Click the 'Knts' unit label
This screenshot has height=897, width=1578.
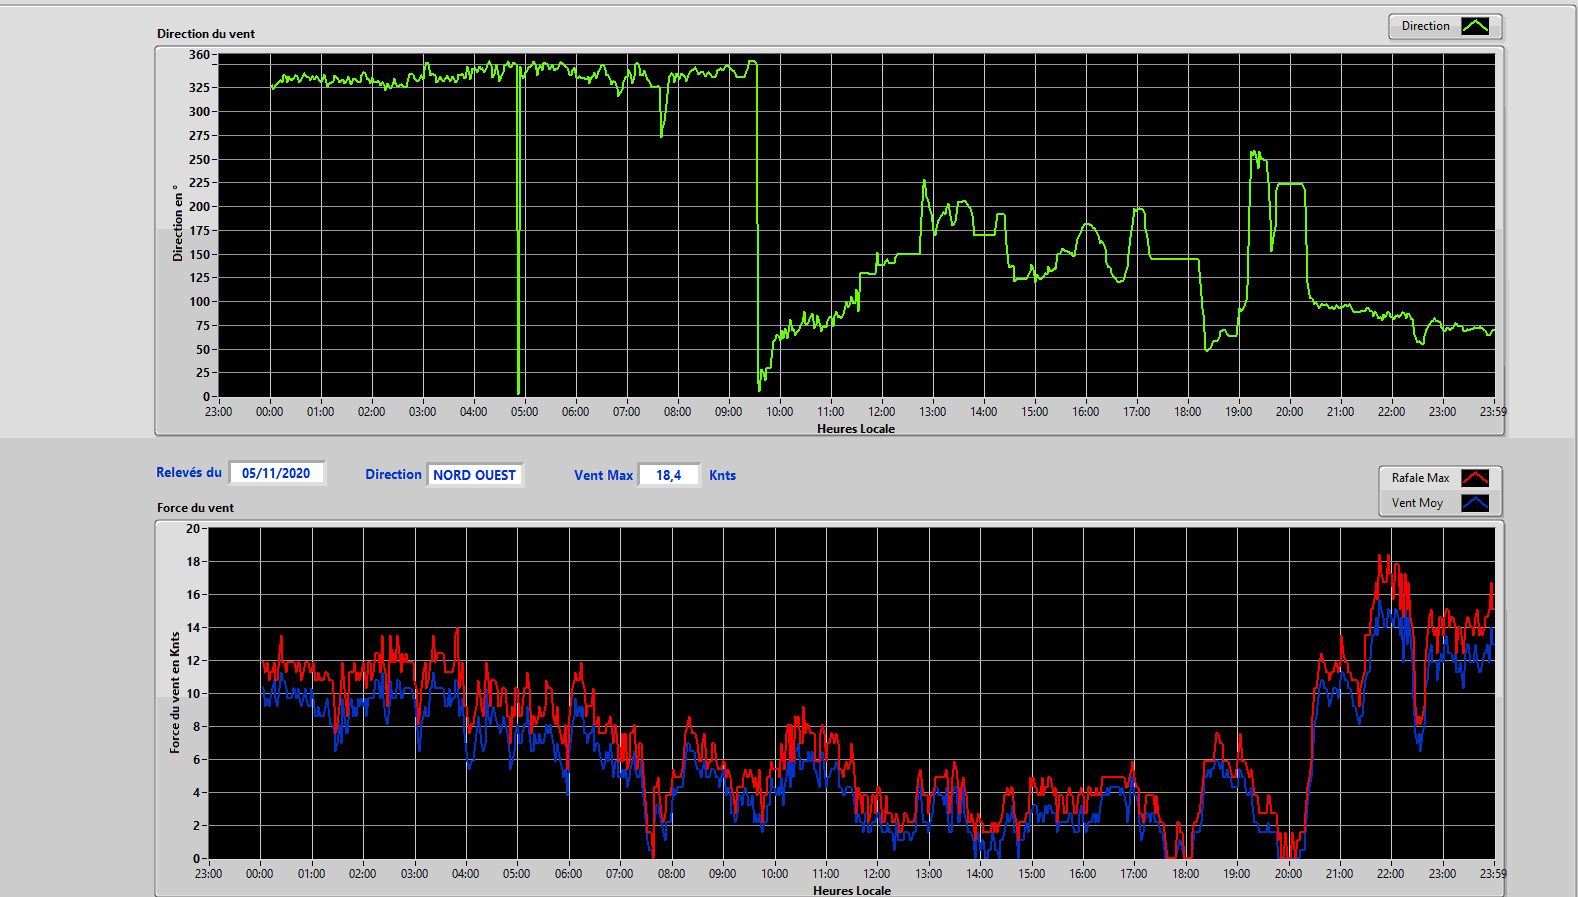(x=722, y=475)
